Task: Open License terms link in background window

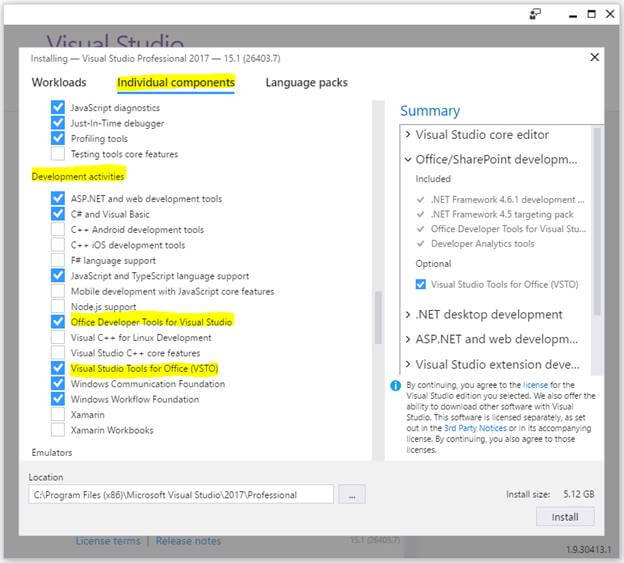Action: point(108,541)
